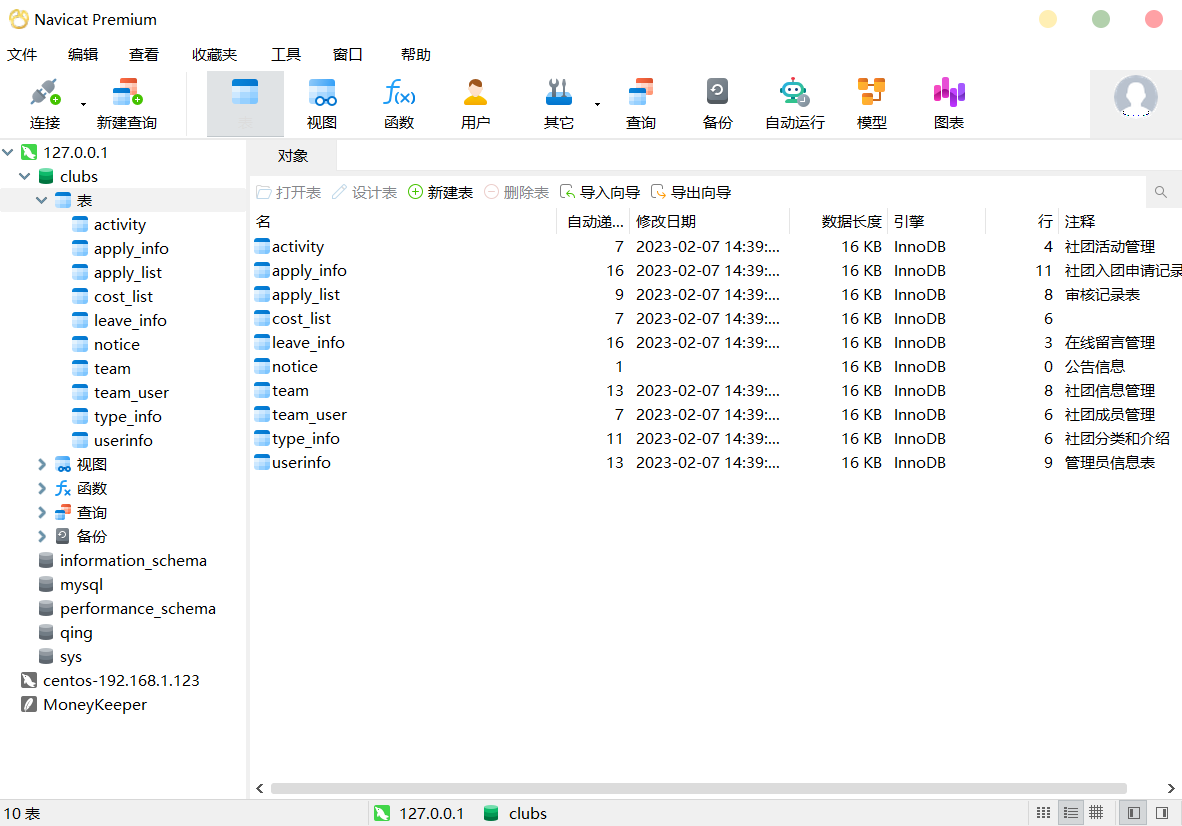
Task: Collapse the clubs database node
Action: (x=25, y=176)
